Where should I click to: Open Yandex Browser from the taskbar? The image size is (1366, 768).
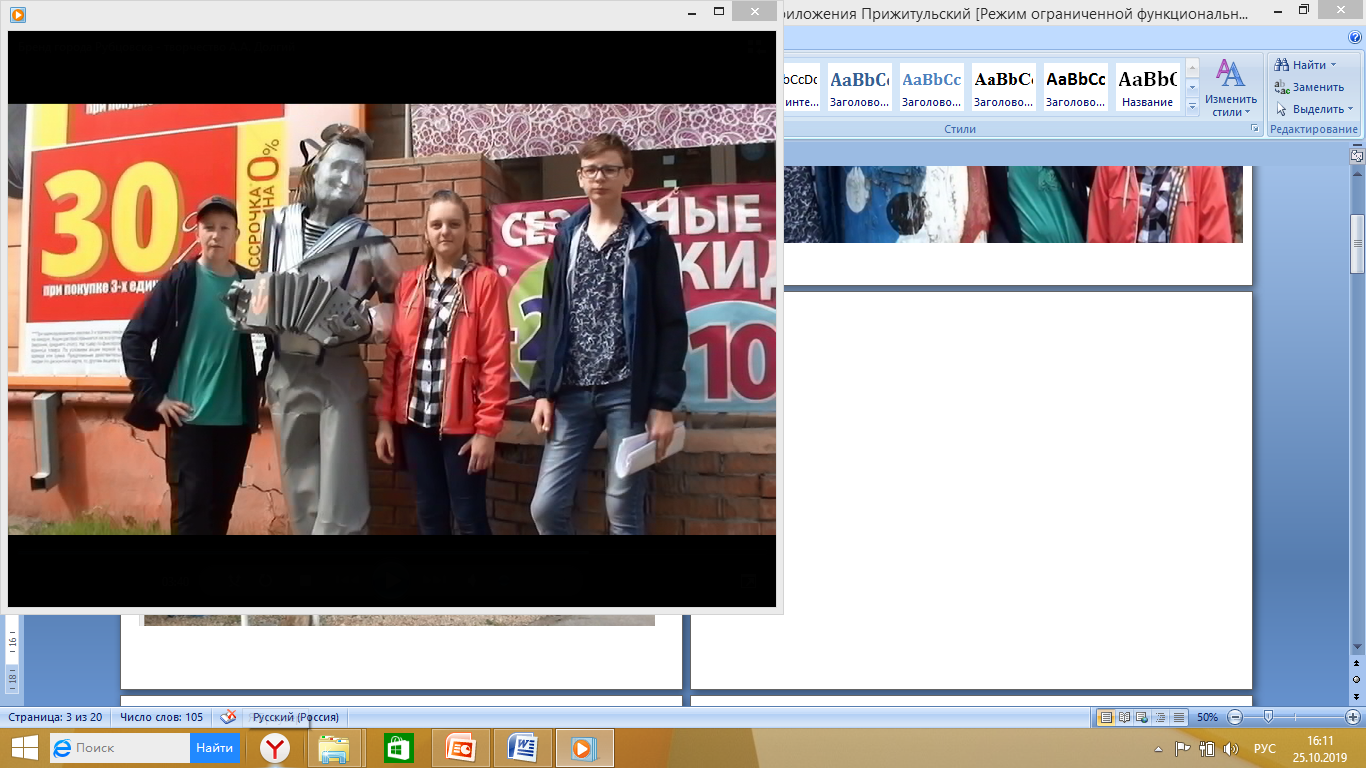[x=275, y=748]
